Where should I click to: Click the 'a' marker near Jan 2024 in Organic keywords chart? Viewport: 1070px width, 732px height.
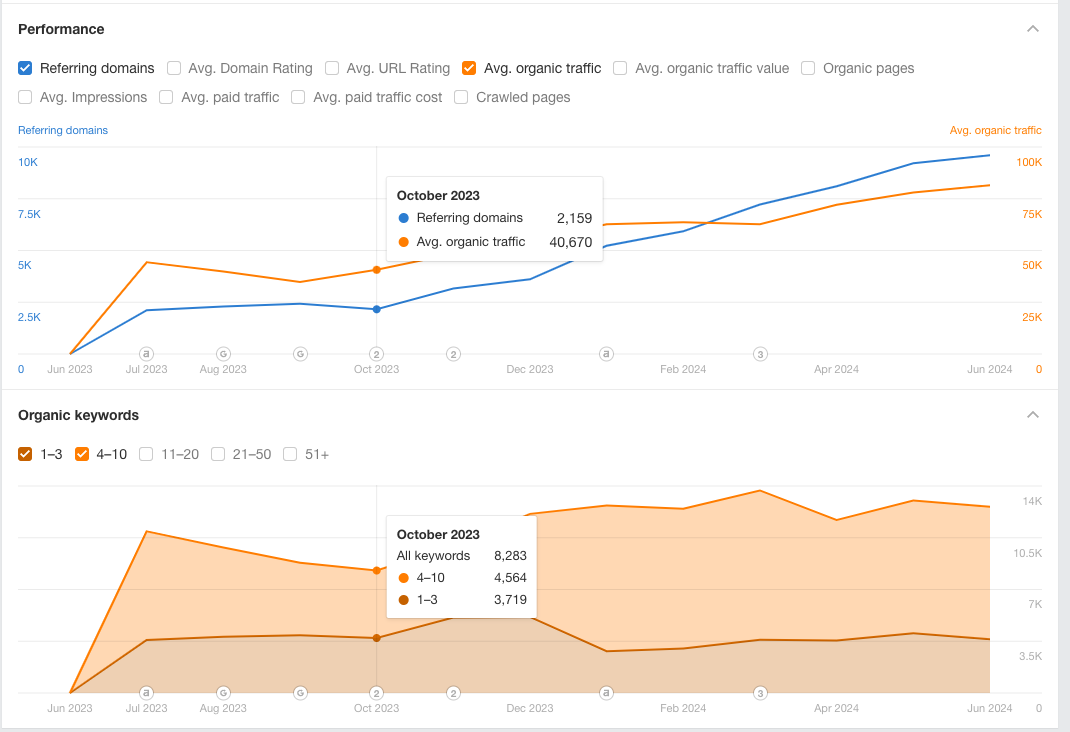(x=606, y=693)
